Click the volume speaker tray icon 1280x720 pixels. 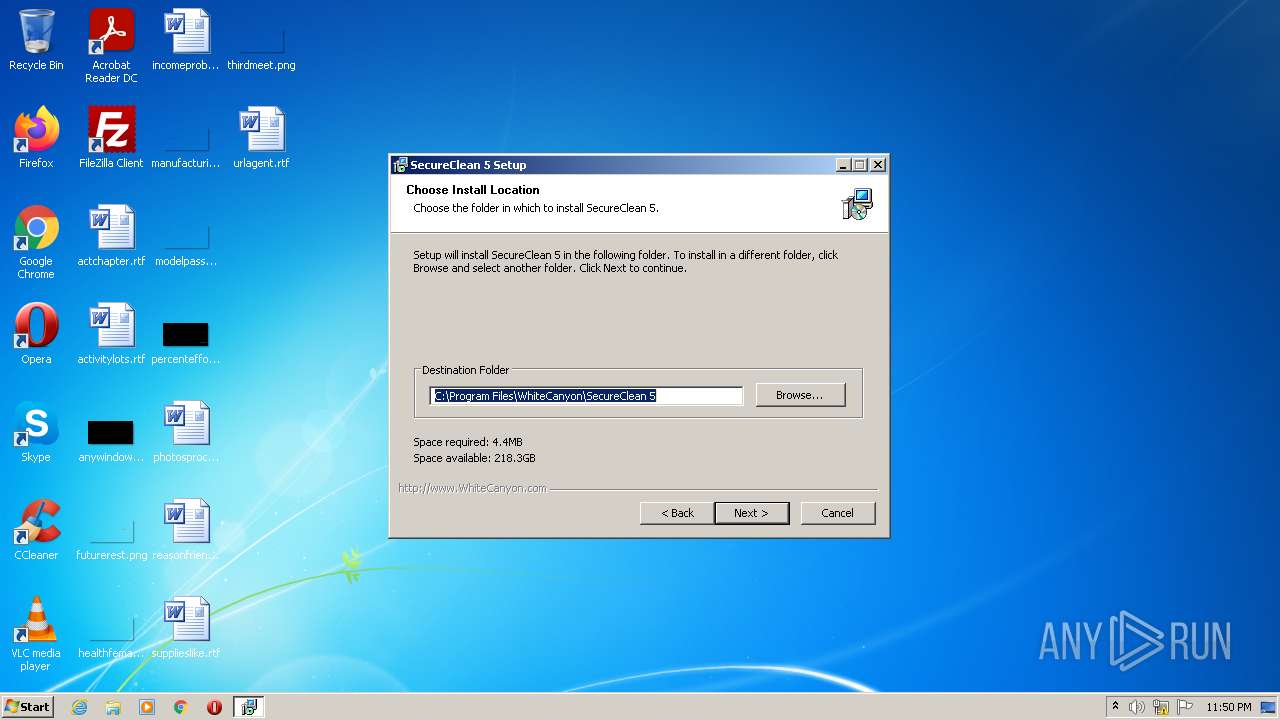click(x=1137, y=707)
